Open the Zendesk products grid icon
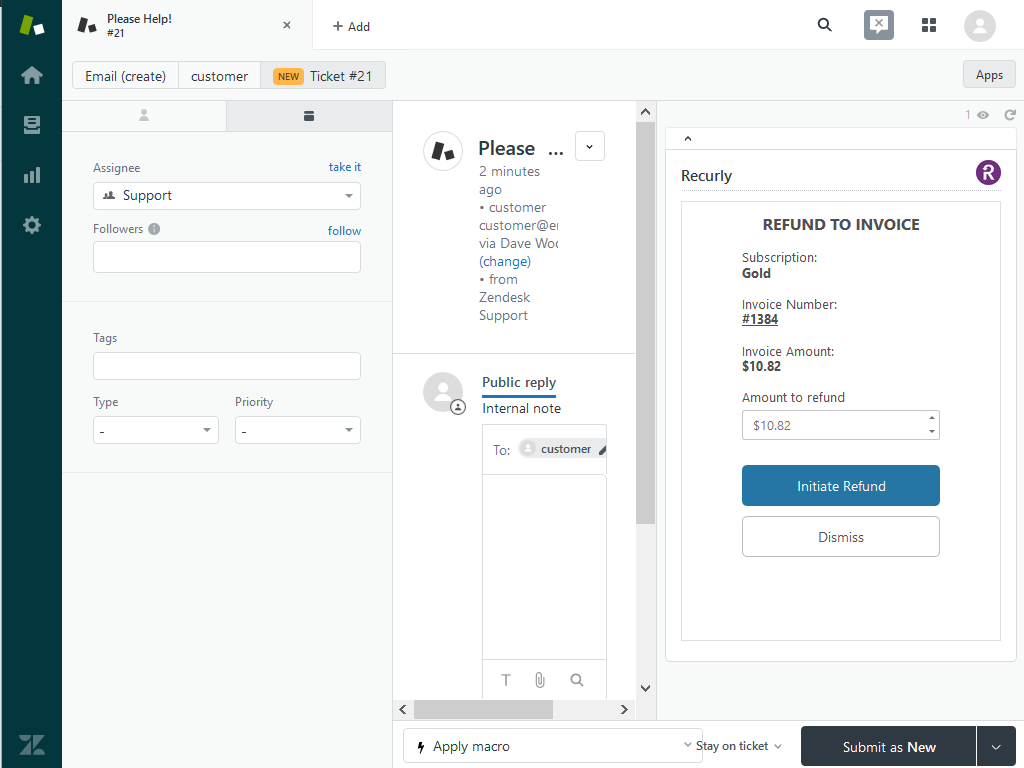This screenshot has width=1024, height=768. click(929, 25)
